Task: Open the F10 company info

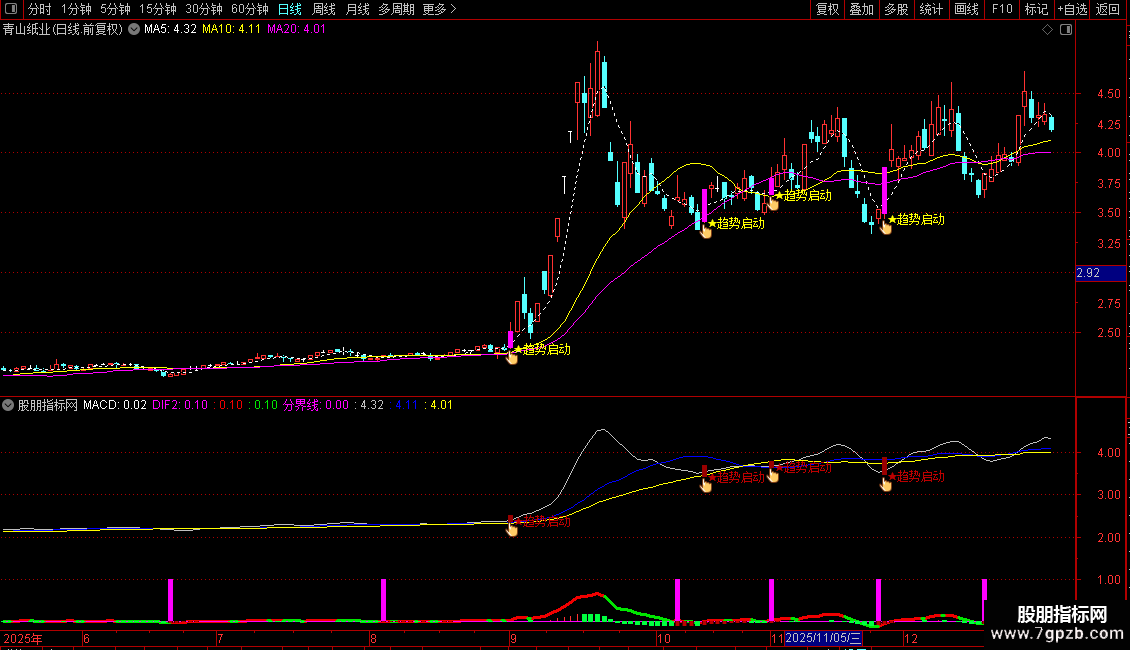Action: click(1002, 9)
